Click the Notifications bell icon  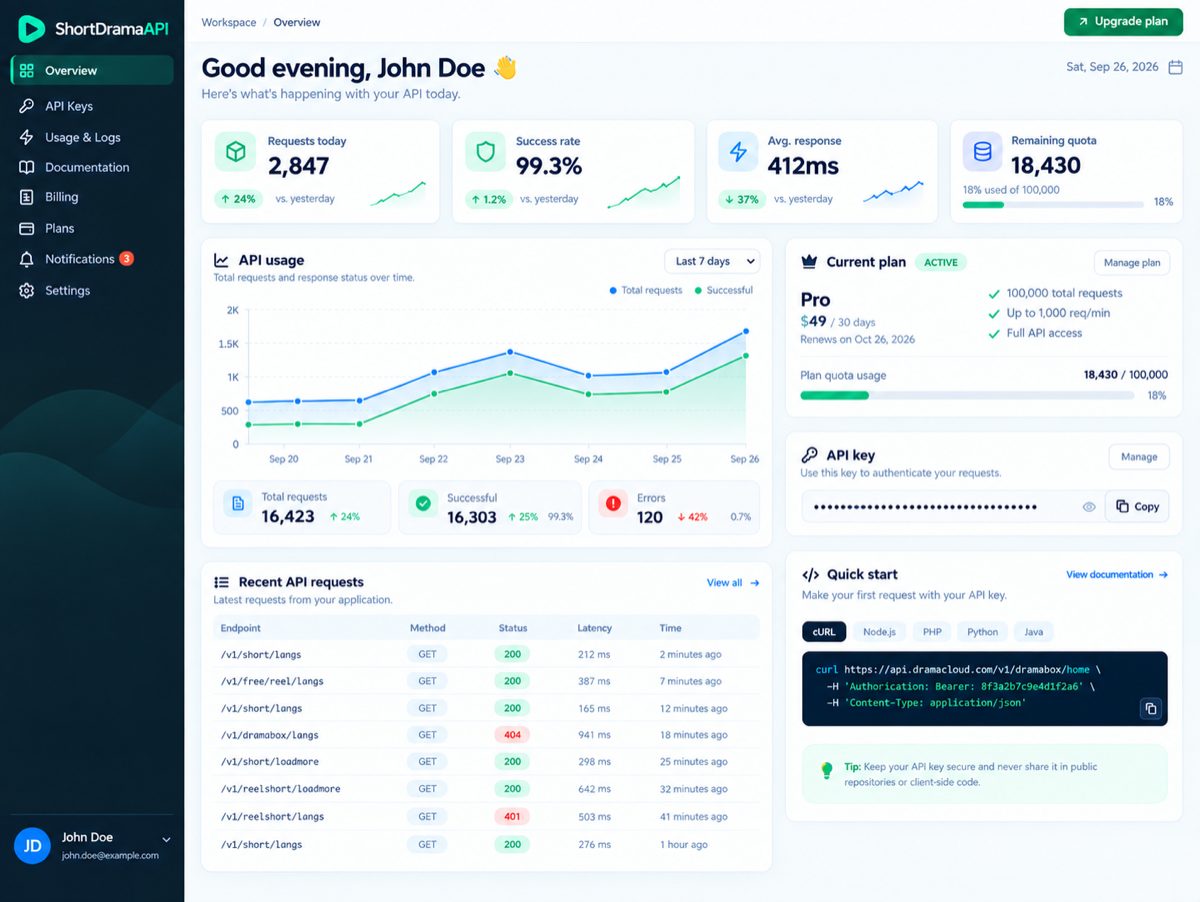coord(27,259)
